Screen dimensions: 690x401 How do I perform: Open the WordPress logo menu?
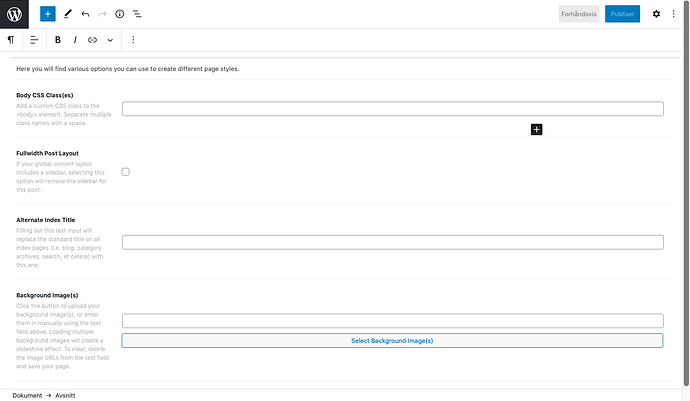coord(14,14)
